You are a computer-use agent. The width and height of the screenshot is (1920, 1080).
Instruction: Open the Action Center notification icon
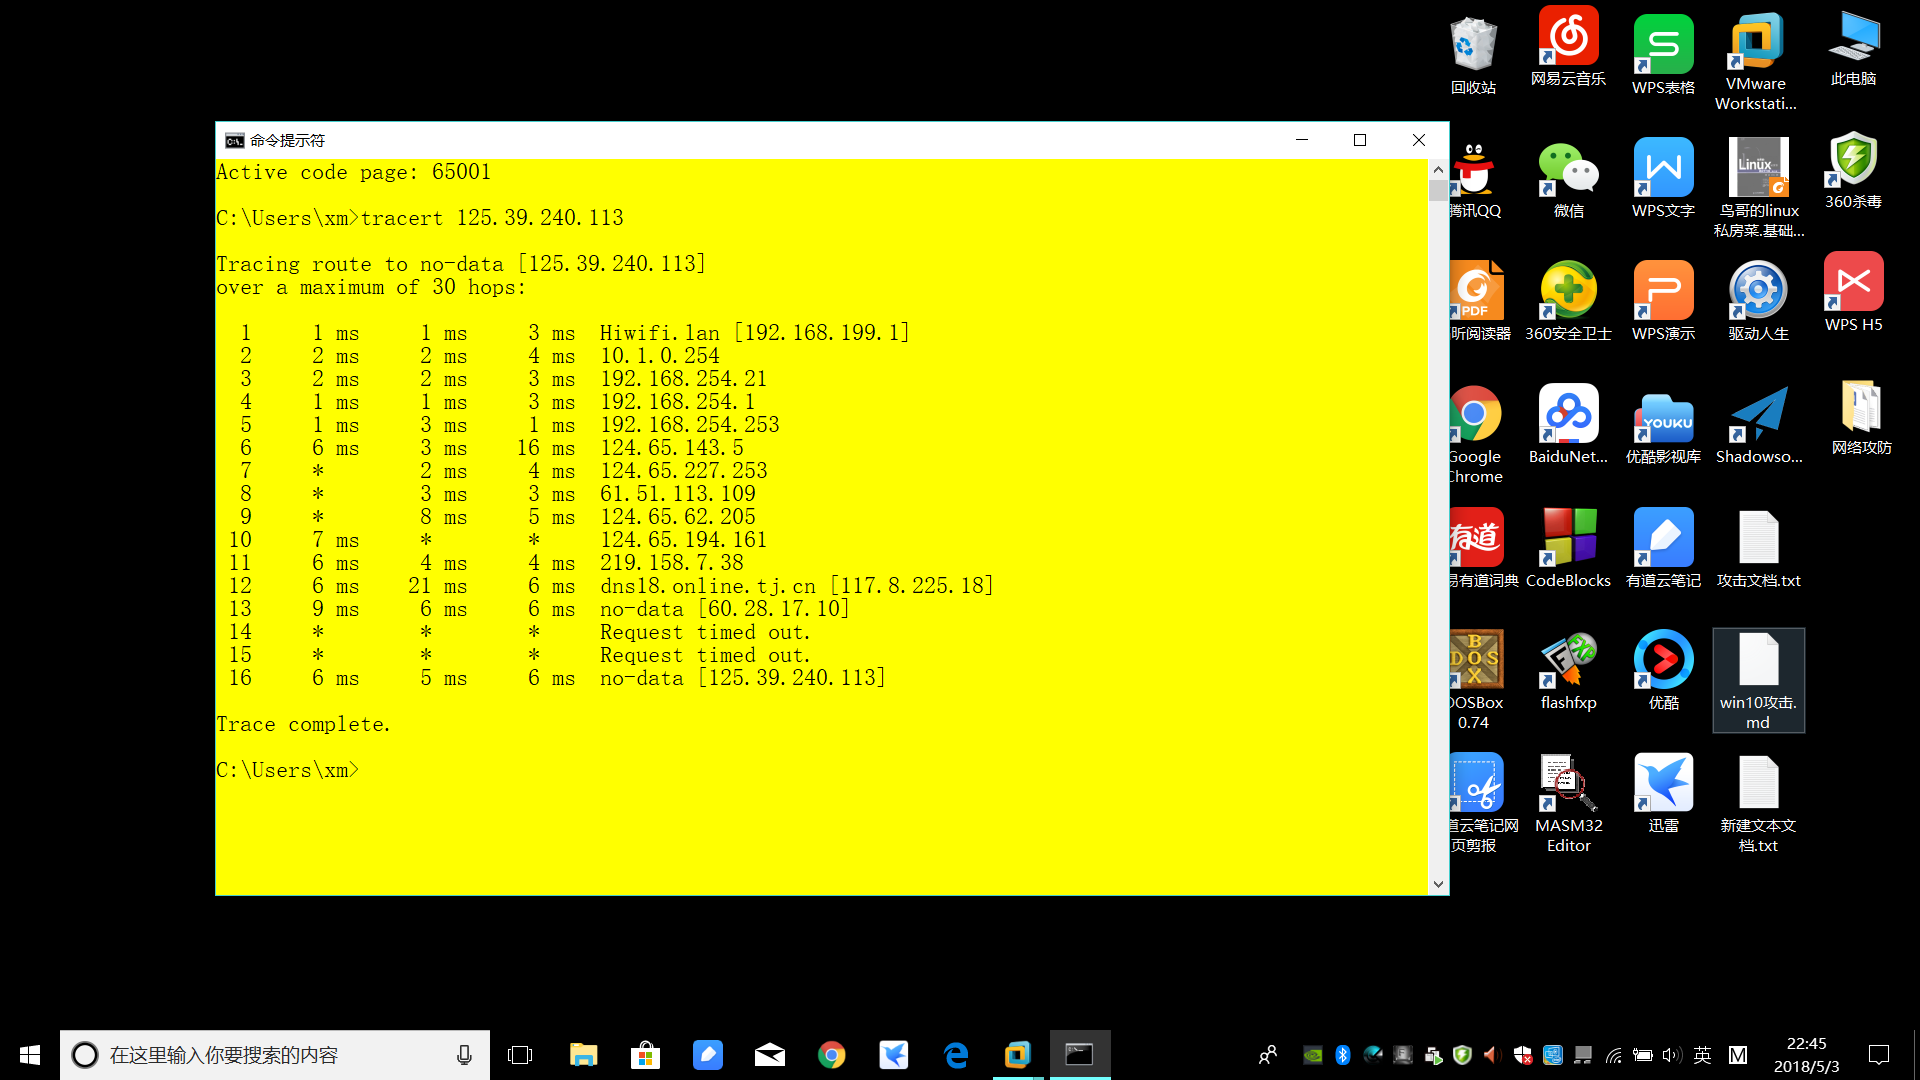click(1879, 1055)
